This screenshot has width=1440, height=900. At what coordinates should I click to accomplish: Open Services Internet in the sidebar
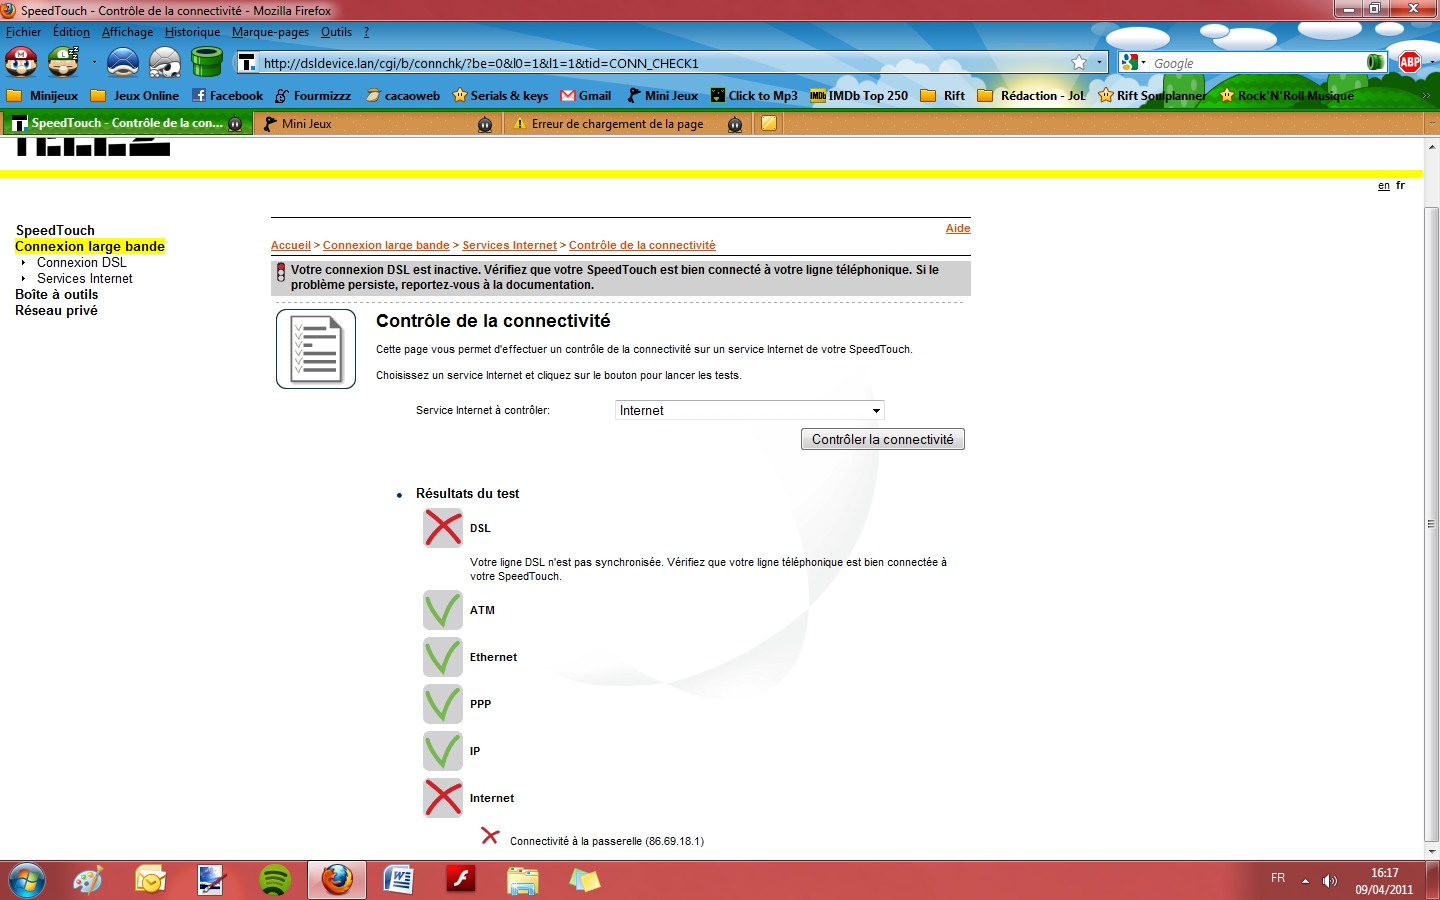(x=85, y=278)
